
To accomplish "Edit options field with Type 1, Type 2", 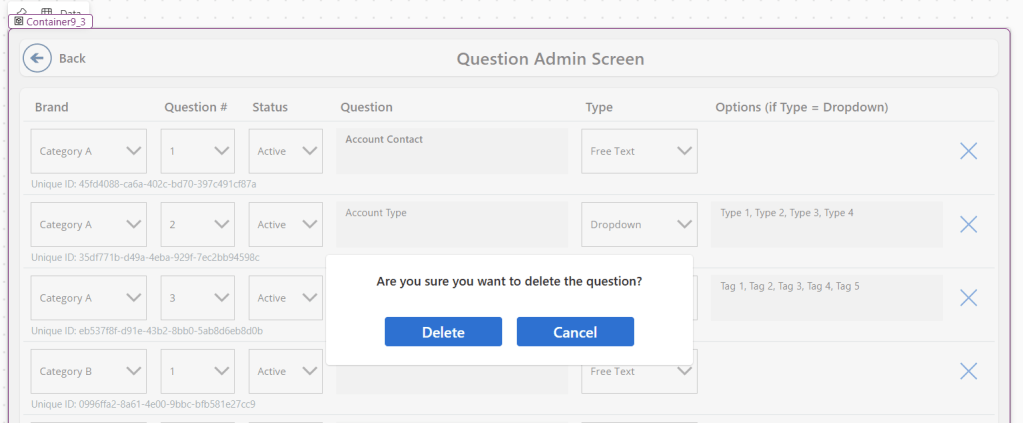I will tap(826, 225).
